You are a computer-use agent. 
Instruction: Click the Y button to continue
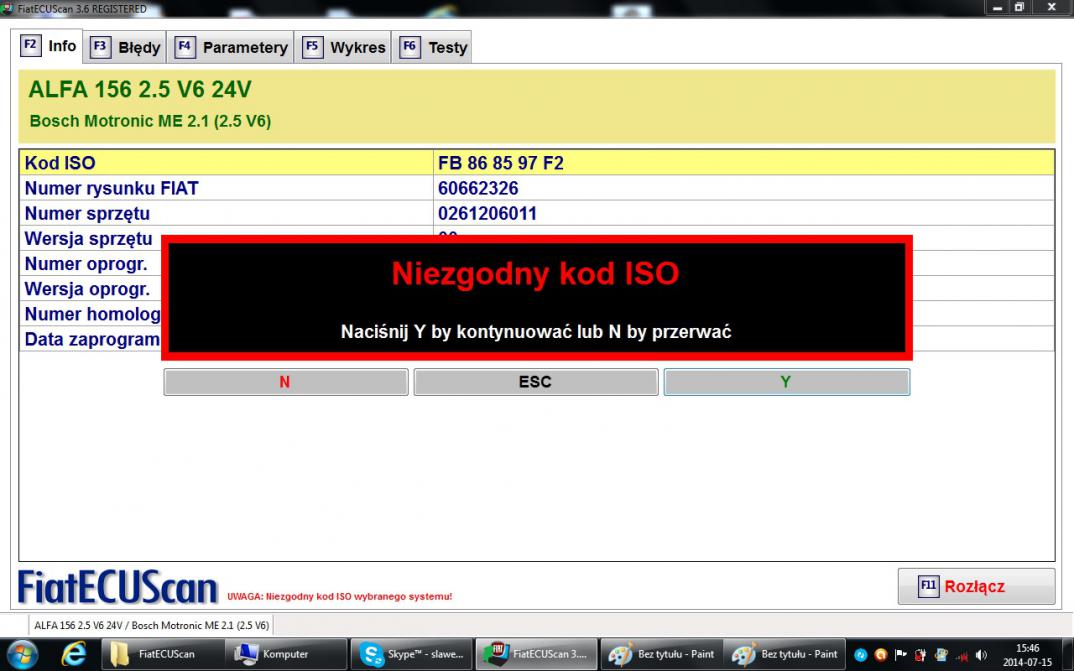(786, 382)
